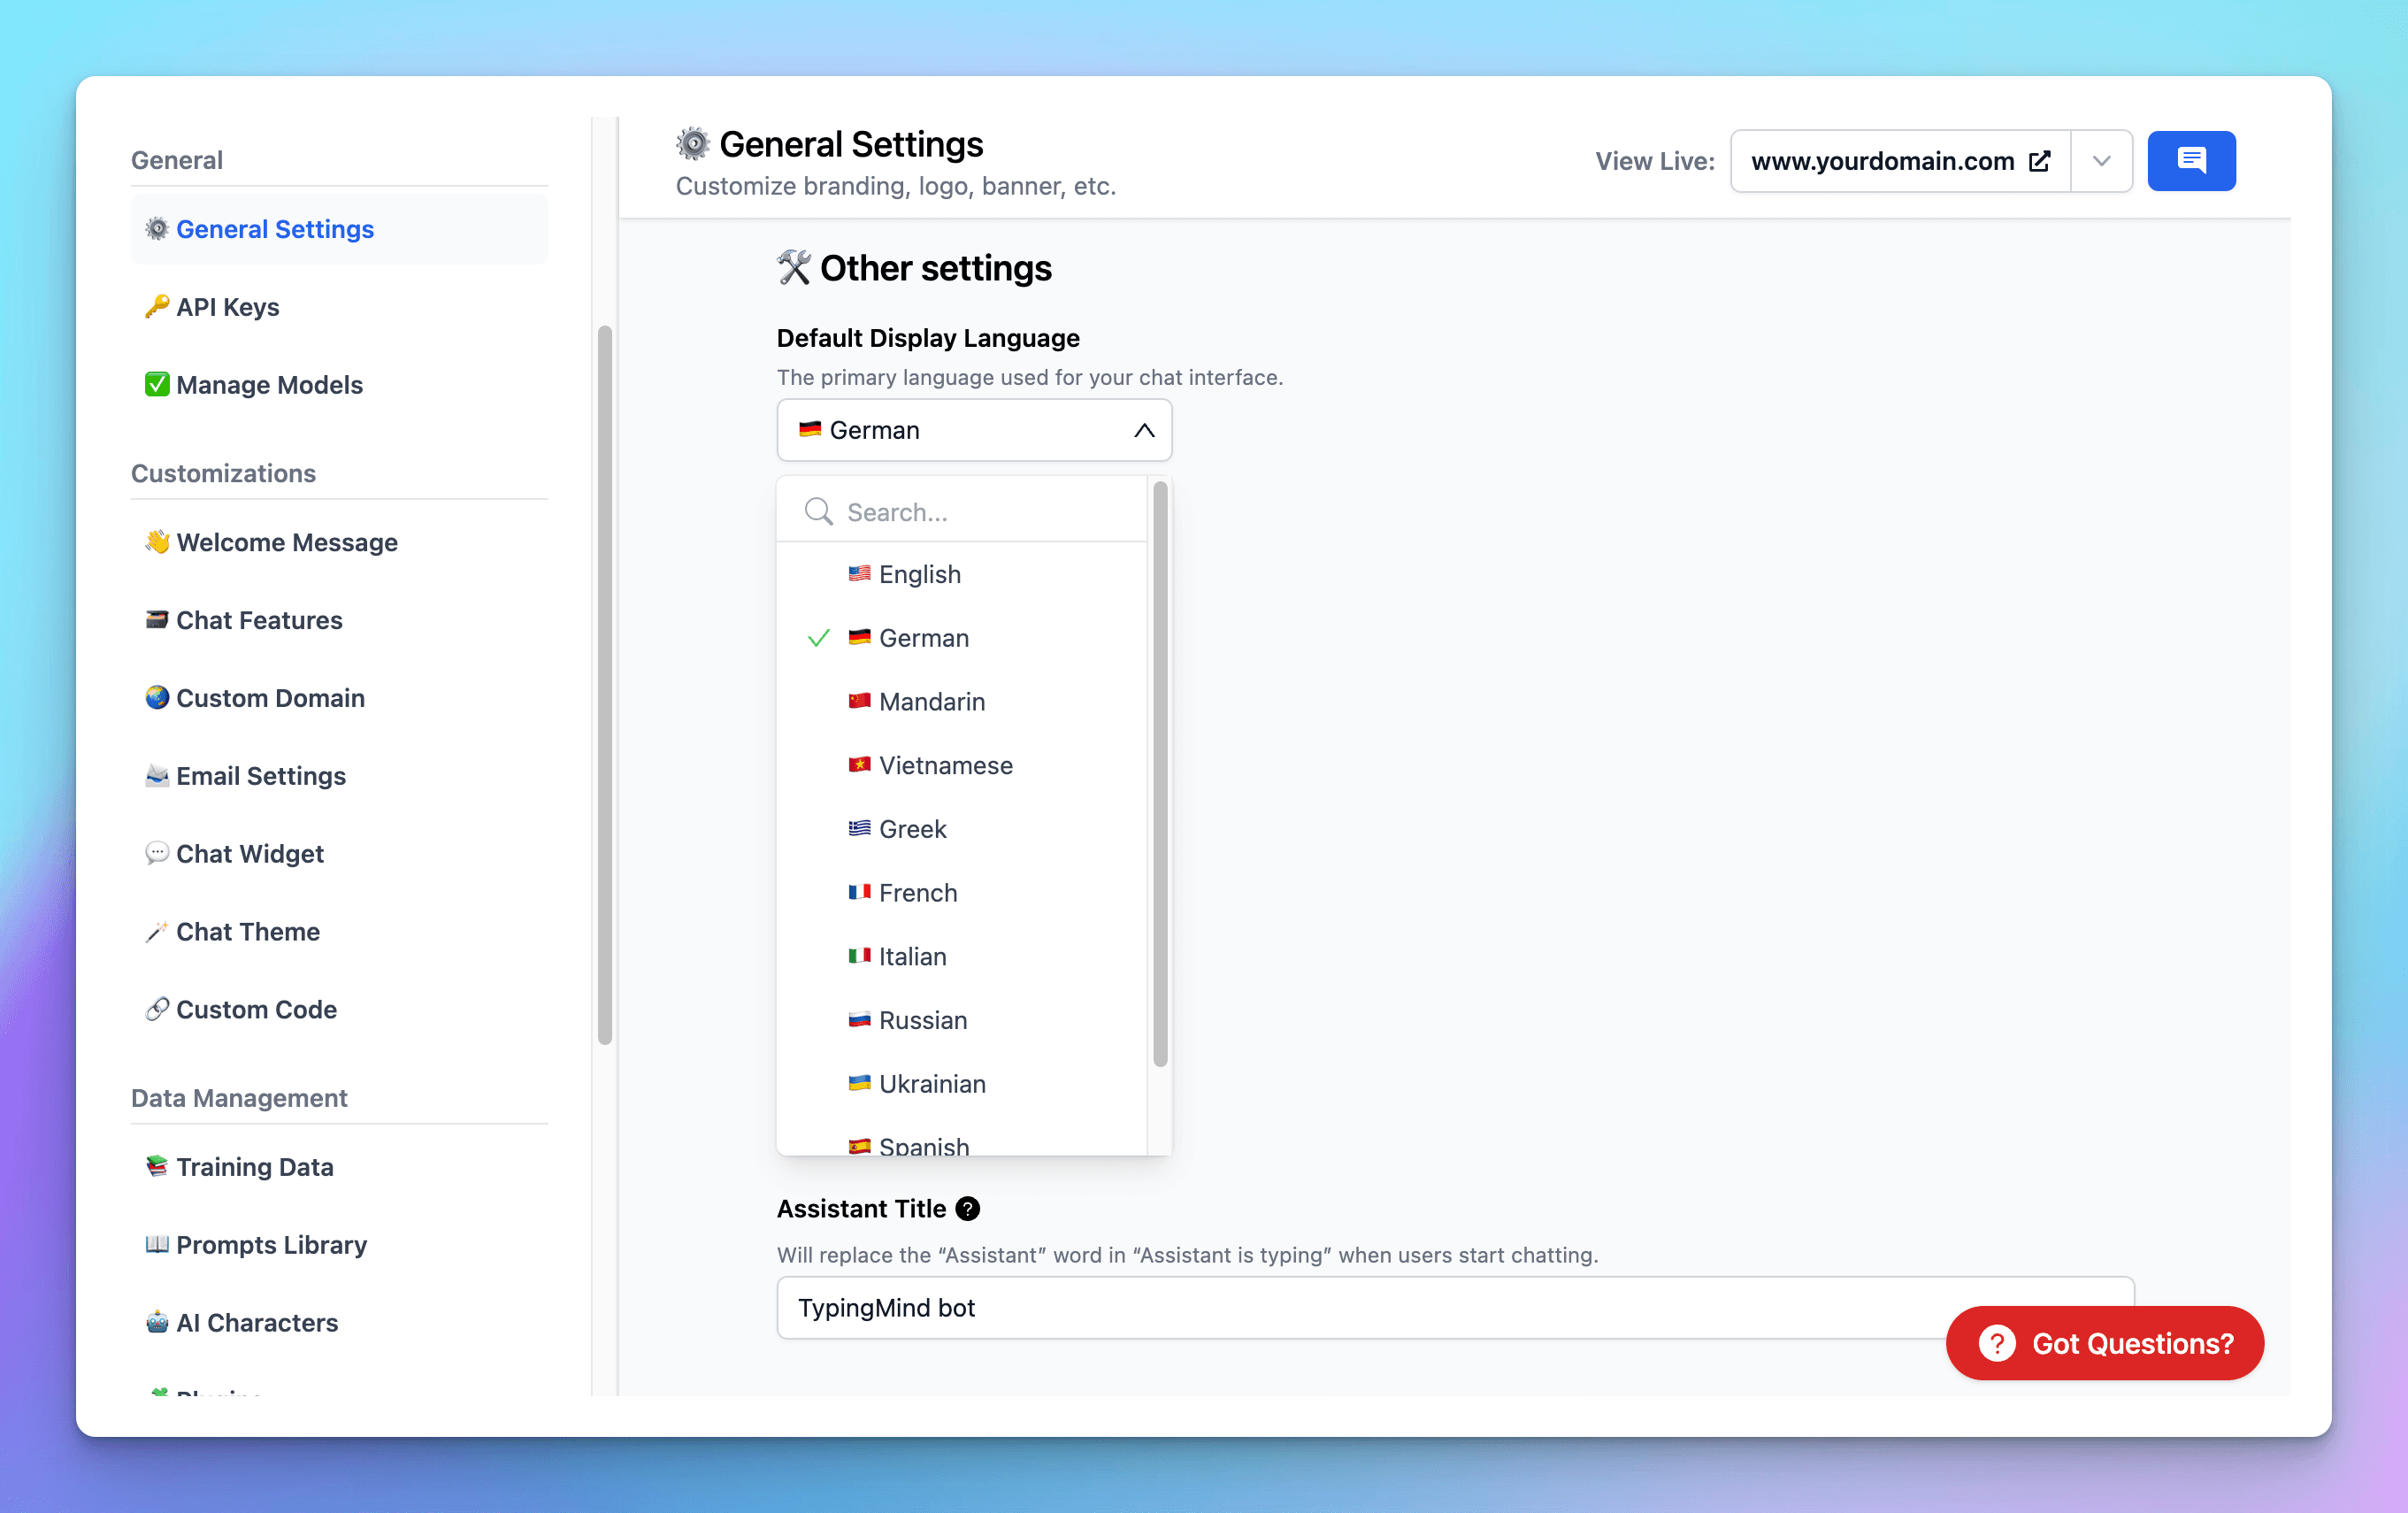Pick French in the language dropdown list

917,893
